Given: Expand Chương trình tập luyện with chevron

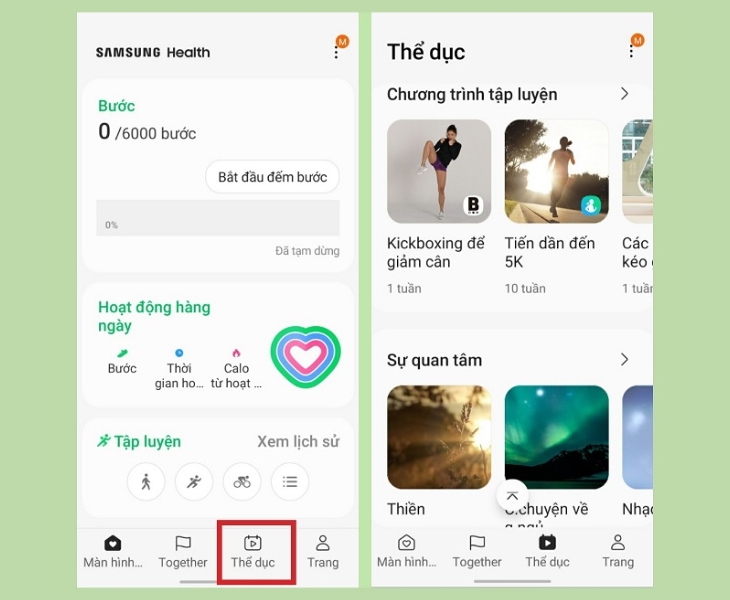Looking at the screenshot, I should pos(625,94).
